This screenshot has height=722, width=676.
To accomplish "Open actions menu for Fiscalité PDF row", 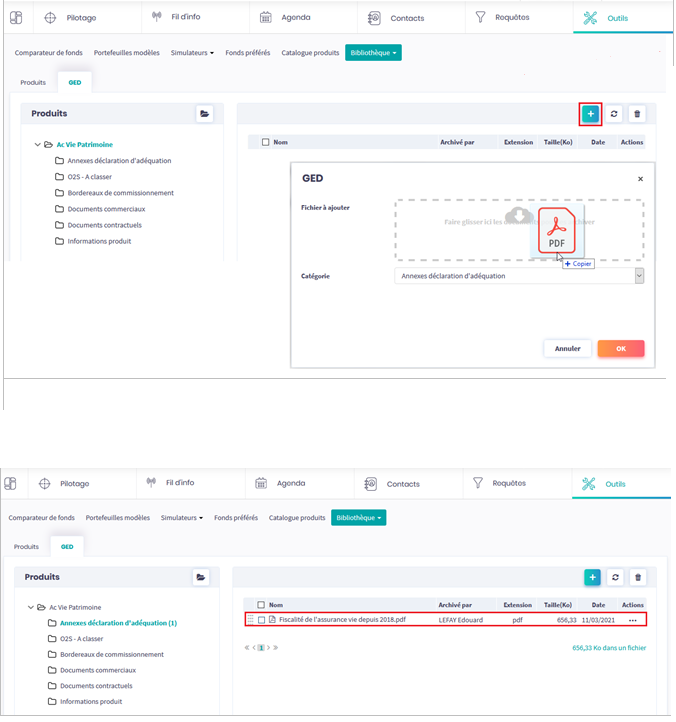I will [632, 620].
